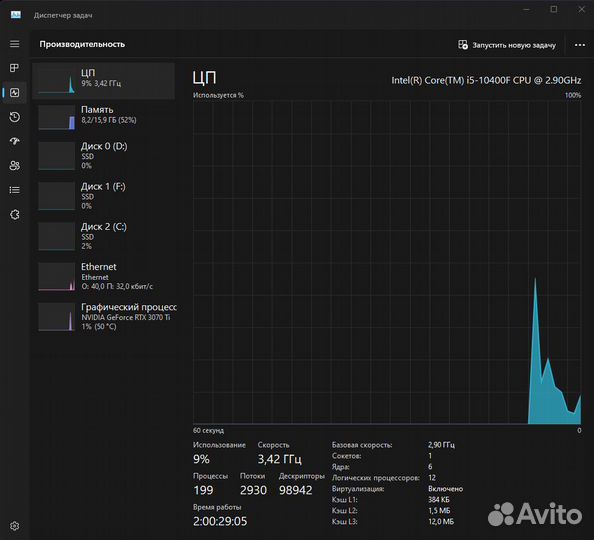Screen dimensions: 594x540
Task: Open the Users page icon
Action: coord(14,166)
